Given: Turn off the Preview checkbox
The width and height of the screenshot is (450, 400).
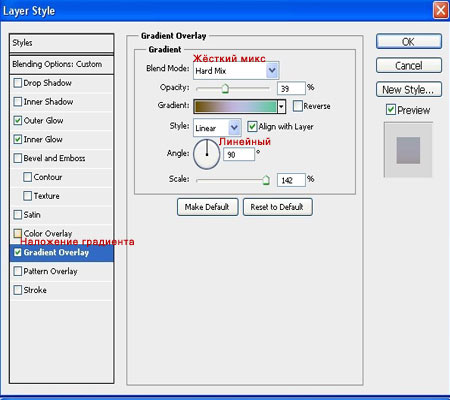Looking at the screenshot, I should 391,109.
